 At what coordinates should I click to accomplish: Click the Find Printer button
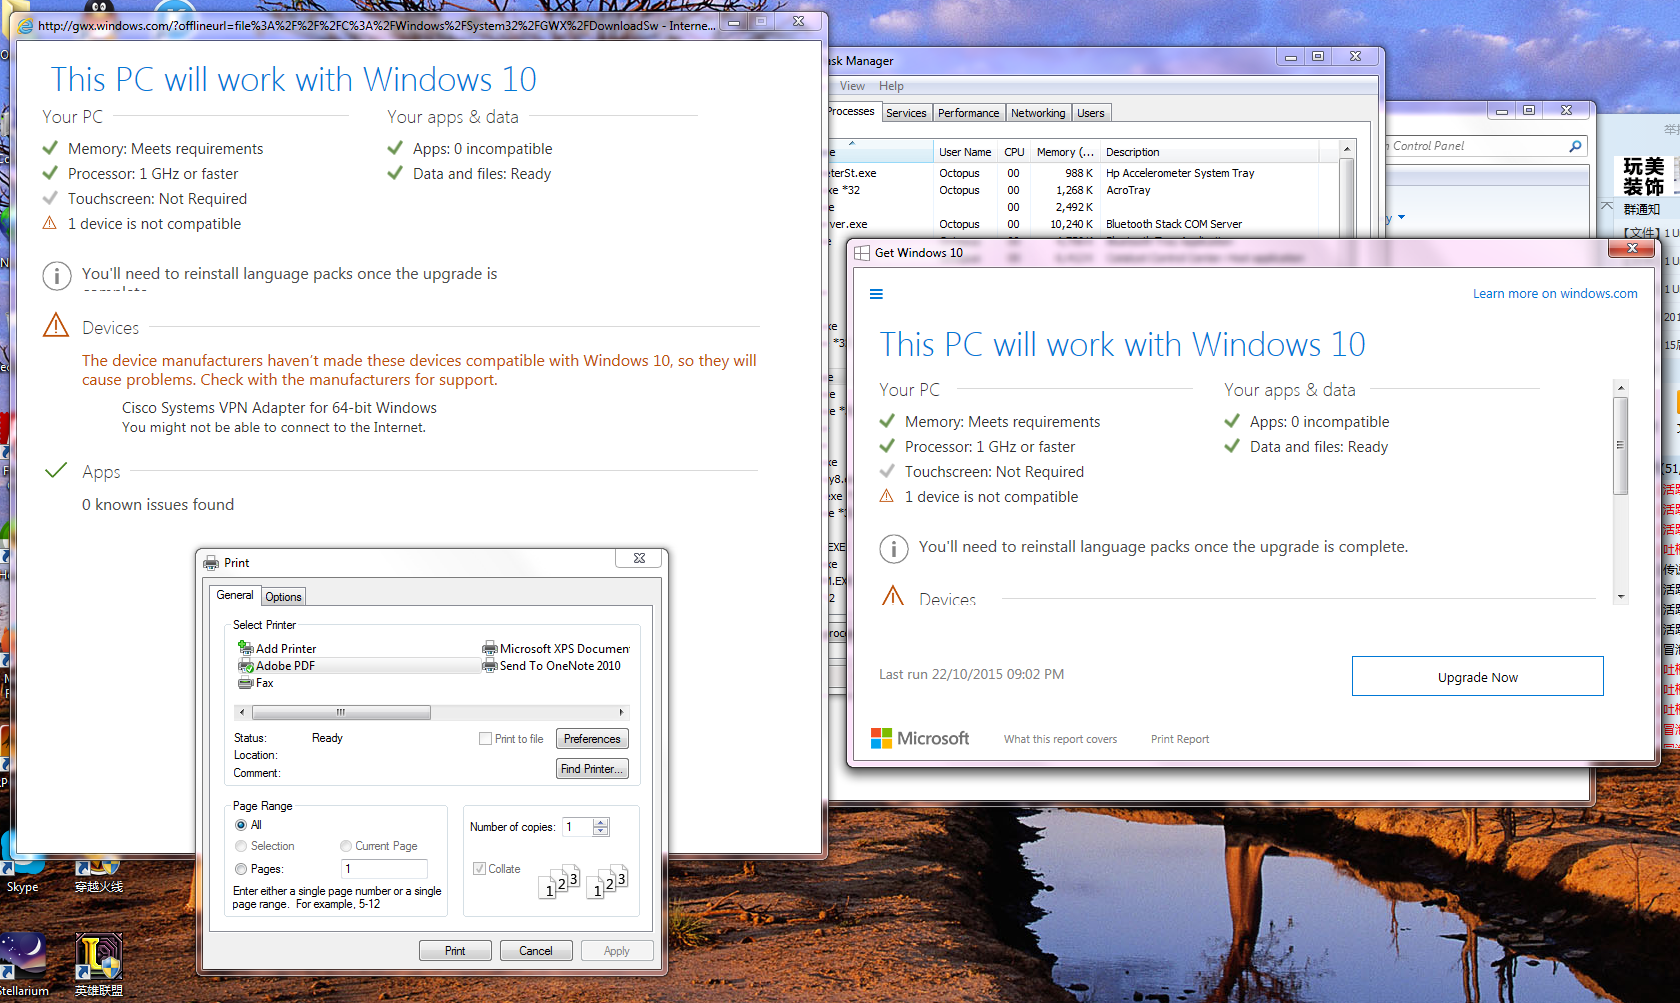[592, 769]
